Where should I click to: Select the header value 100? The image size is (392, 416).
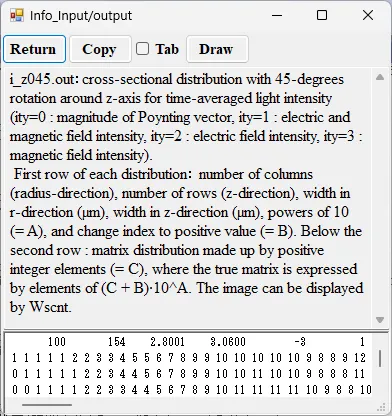[57, 342]
